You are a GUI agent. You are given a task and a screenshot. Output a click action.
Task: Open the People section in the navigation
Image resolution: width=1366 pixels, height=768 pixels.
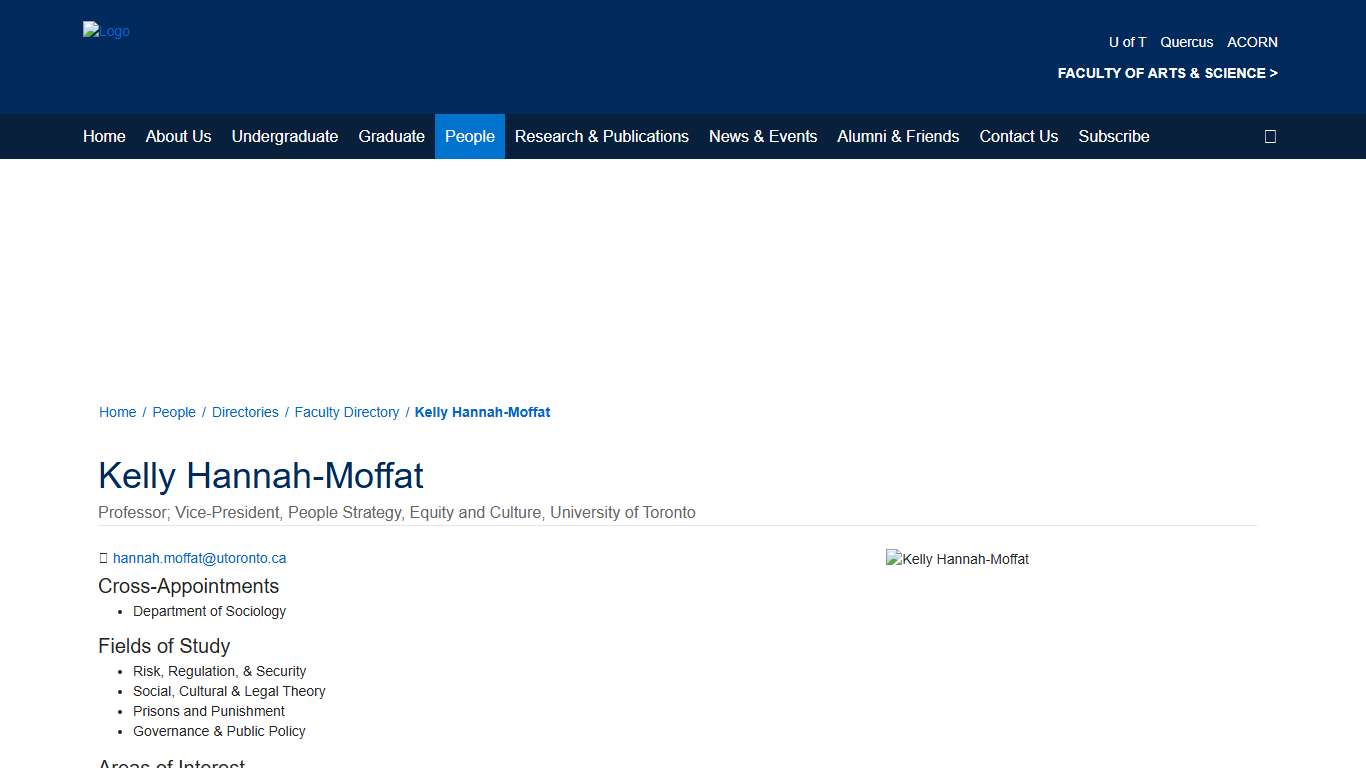[469, 136]
